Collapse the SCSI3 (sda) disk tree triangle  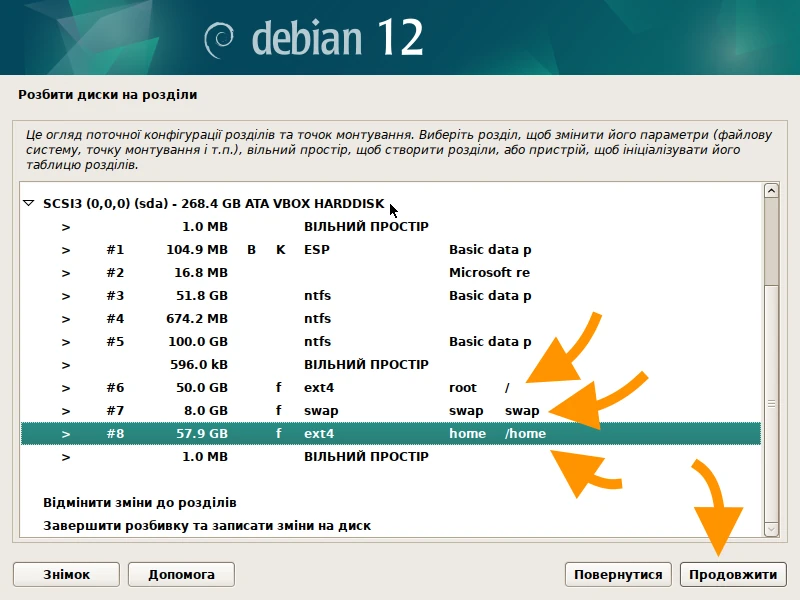click(29, 203)
